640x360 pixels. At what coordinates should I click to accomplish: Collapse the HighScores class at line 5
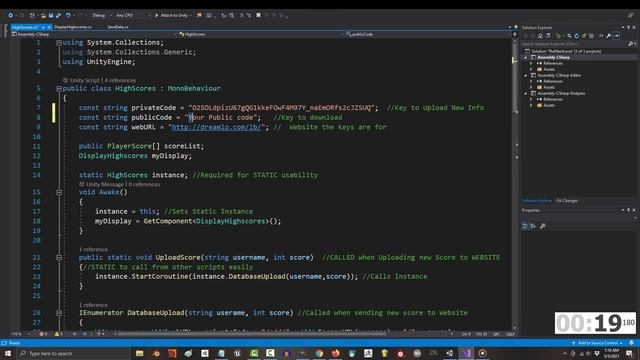click(x=59, y=89)
